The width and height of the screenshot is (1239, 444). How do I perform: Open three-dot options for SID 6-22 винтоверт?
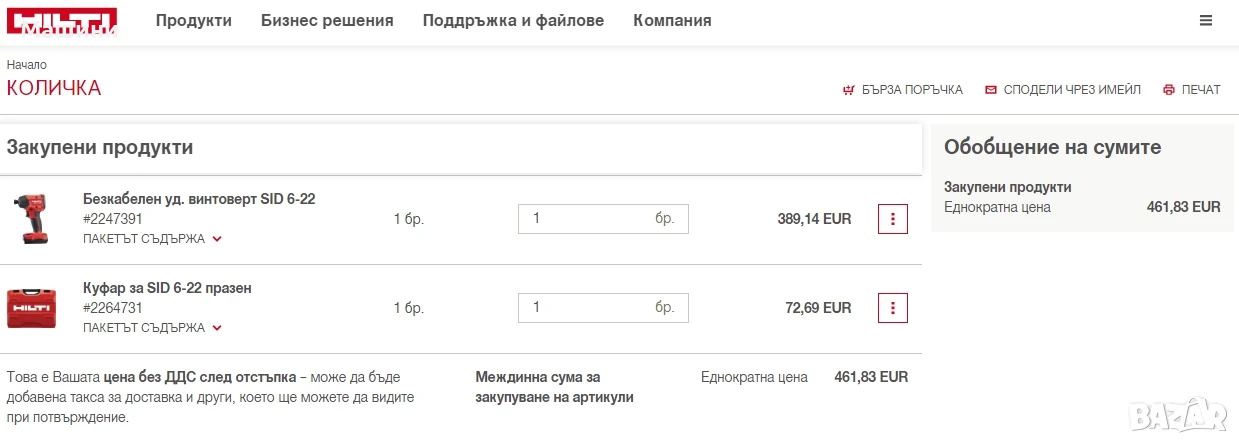[x=892, y=219]
